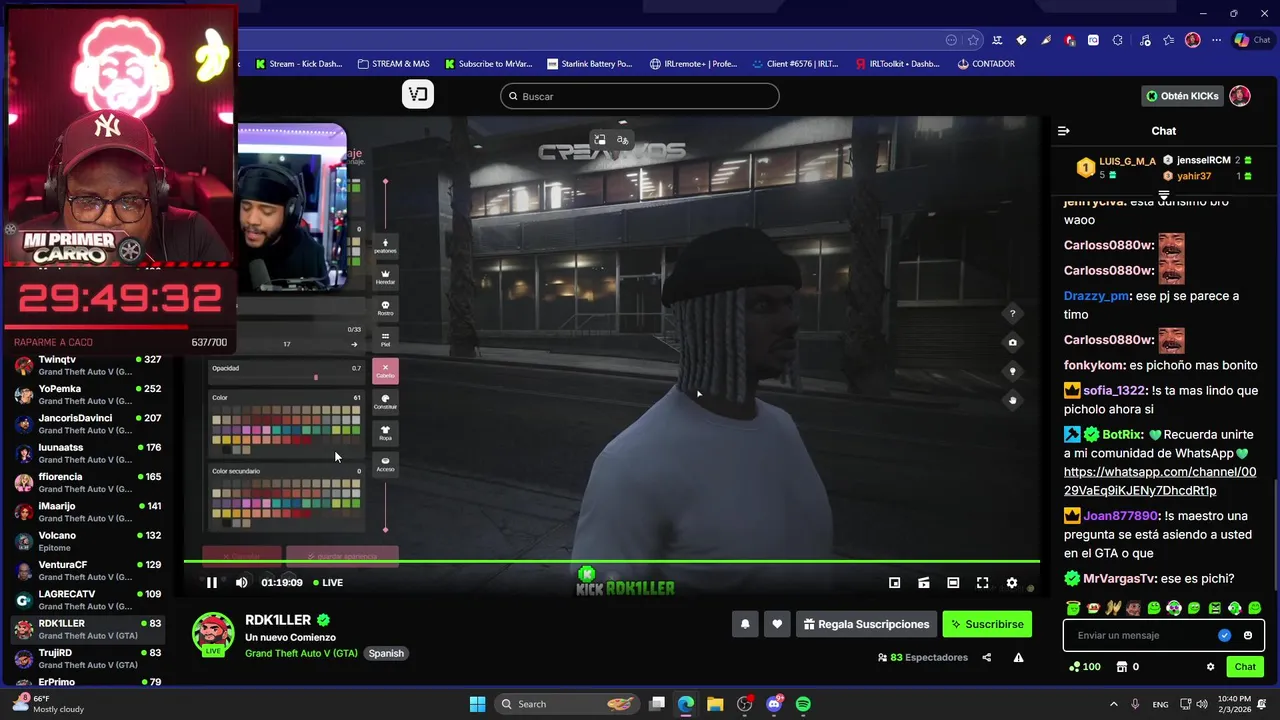Add page to favorites star icon
This screenshot has height=720, width=1280.
click(x=973, y=40)
